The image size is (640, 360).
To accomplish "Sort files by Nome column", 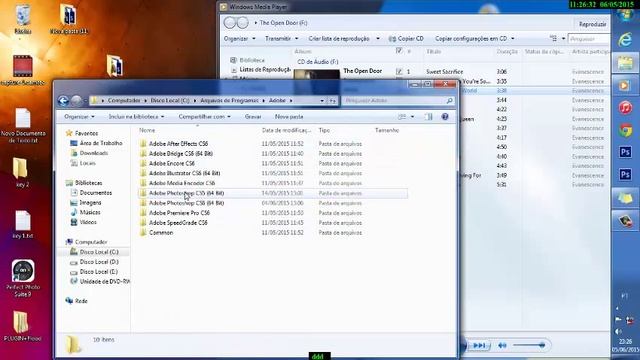I will click(147, 130).
